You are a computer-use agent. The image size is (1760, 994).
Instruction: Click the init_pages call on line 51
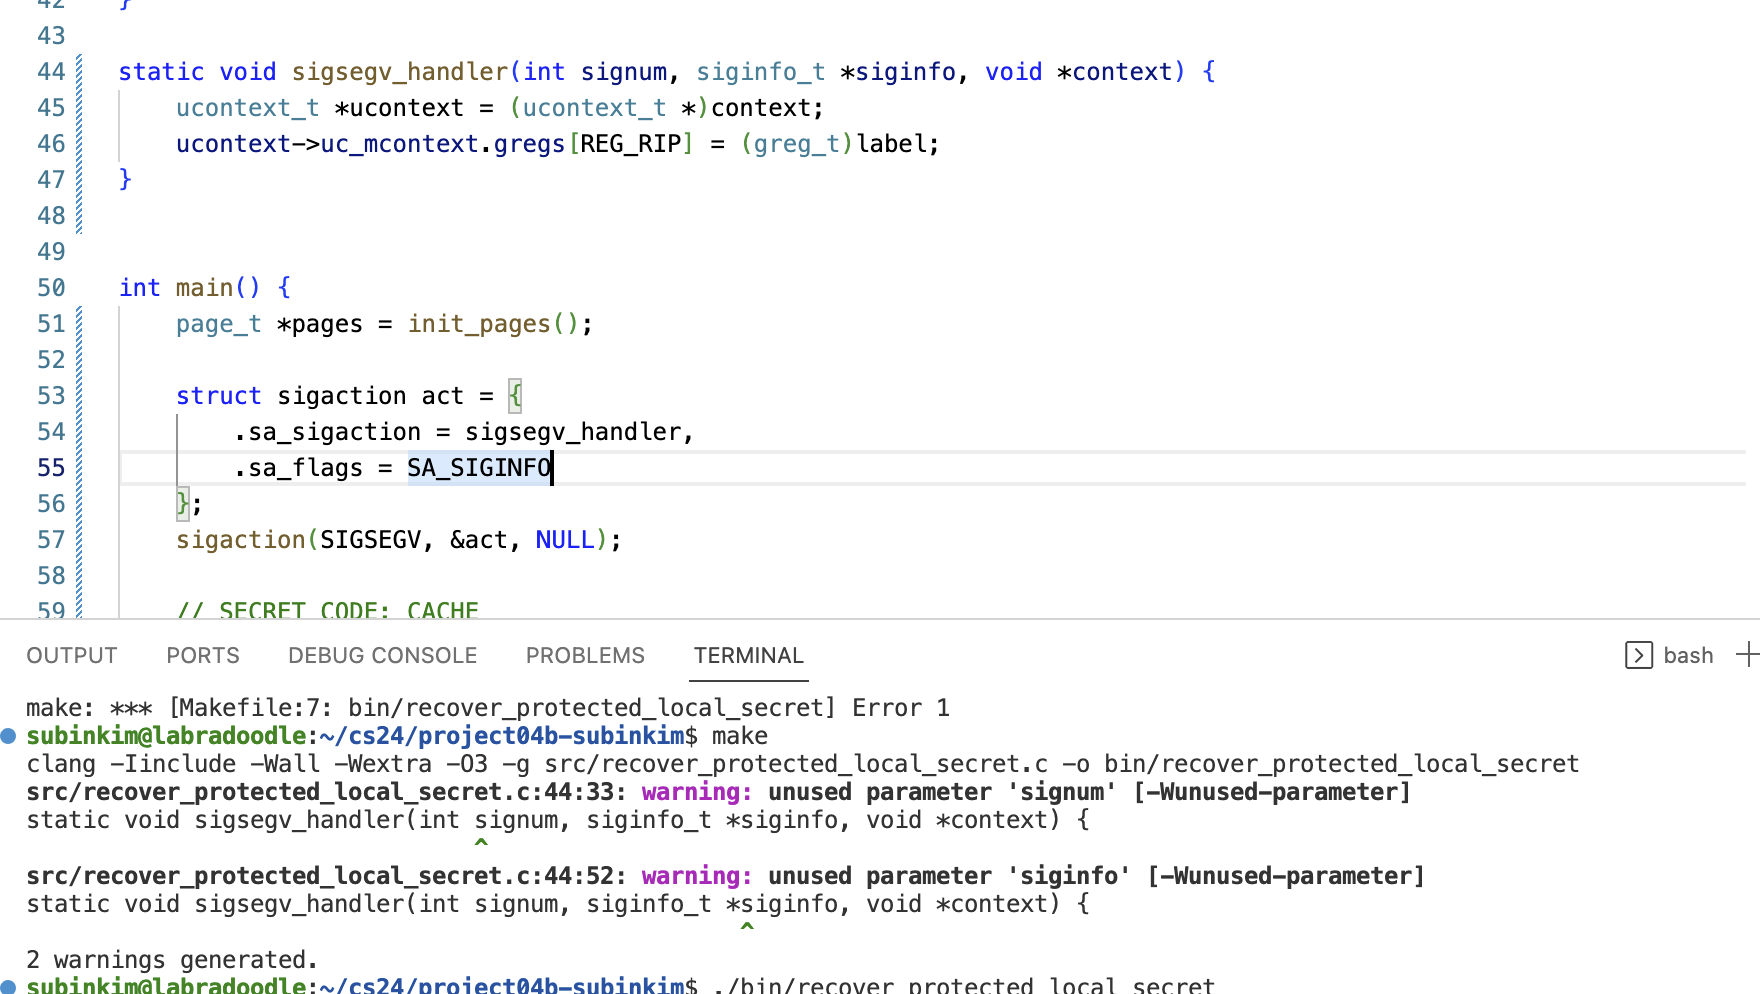478,324
